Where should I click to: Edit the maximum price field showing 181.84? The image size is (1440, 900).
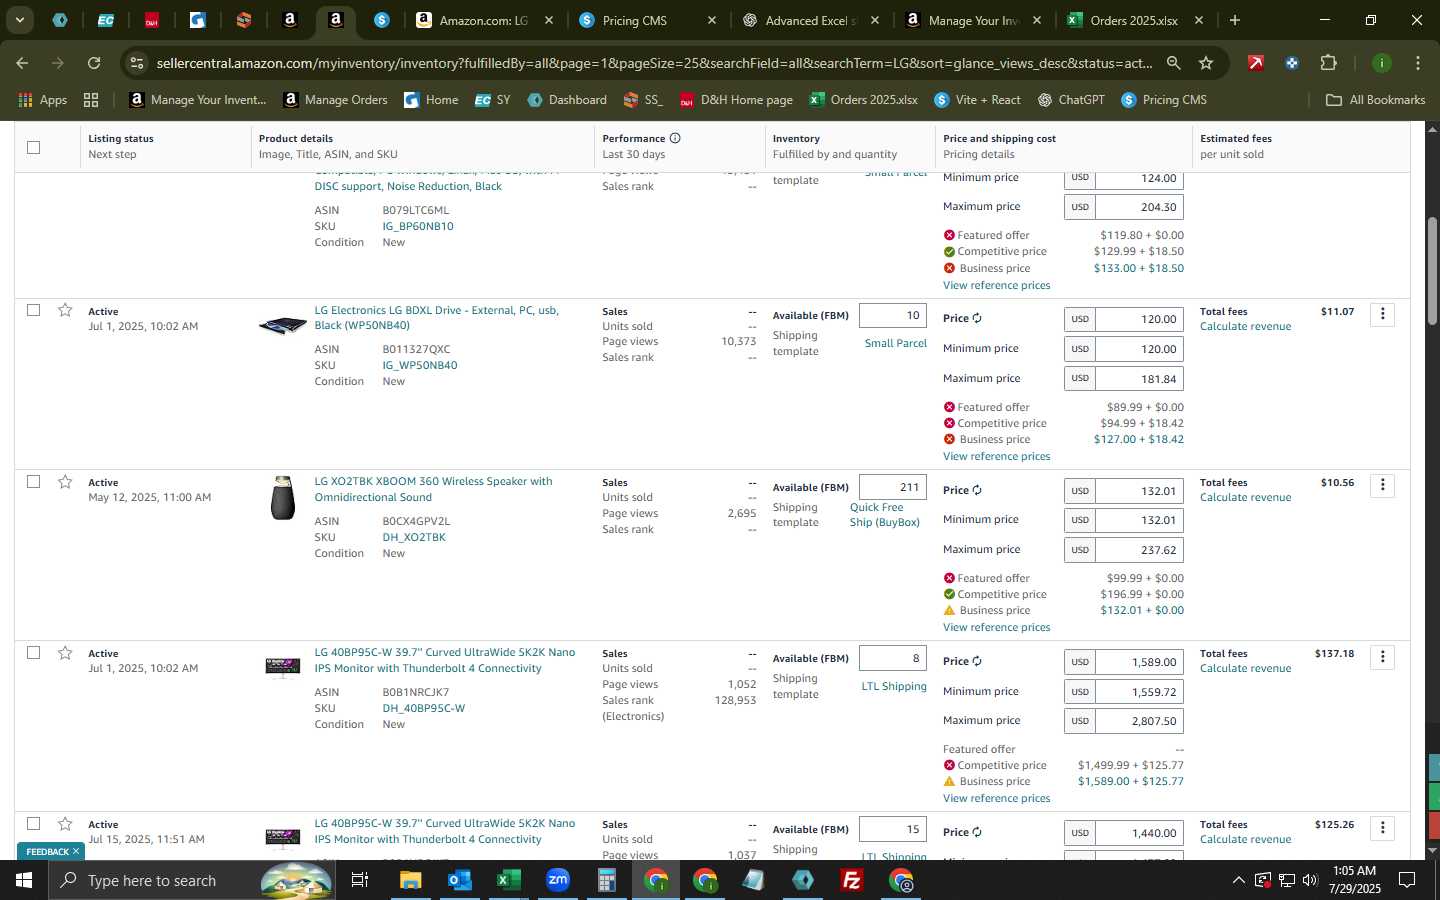(1139, 379)
